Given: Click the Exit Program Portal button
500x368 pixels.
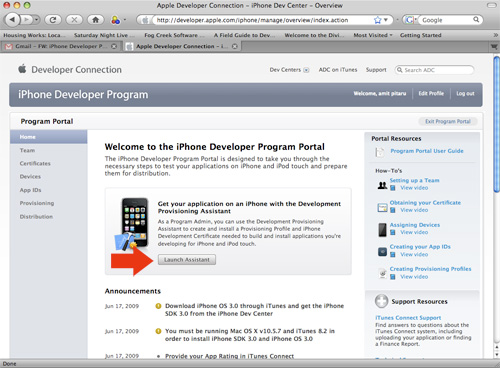Looking at the screenshot, I should (448, 121).
